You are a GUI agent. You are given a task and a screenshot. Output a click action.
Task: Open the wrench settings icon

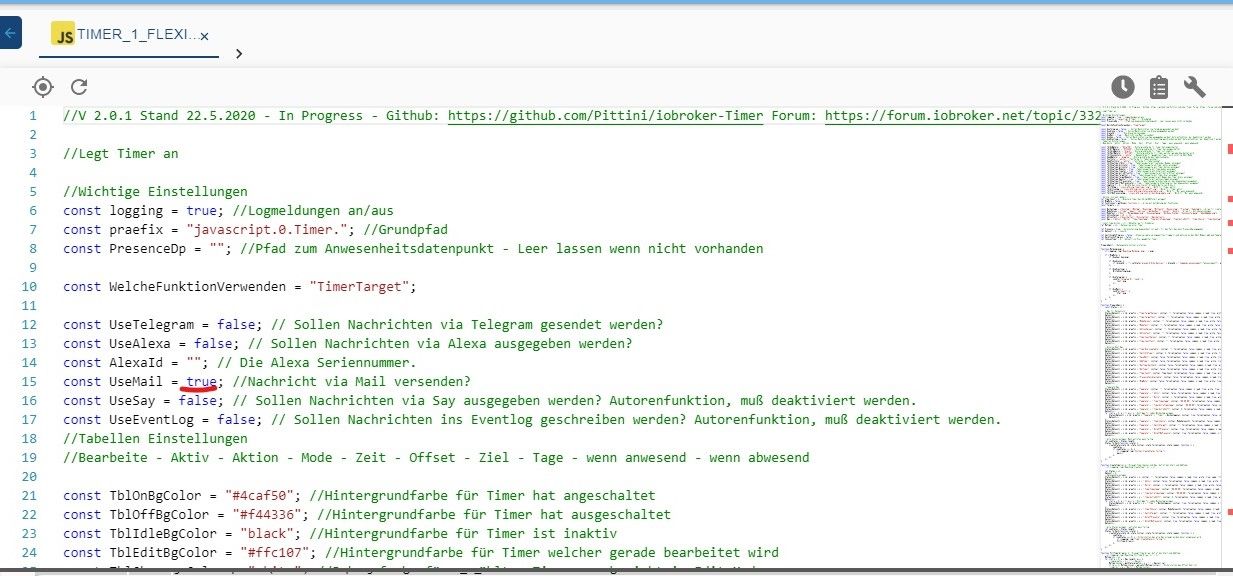click(x=1195, y=87)
